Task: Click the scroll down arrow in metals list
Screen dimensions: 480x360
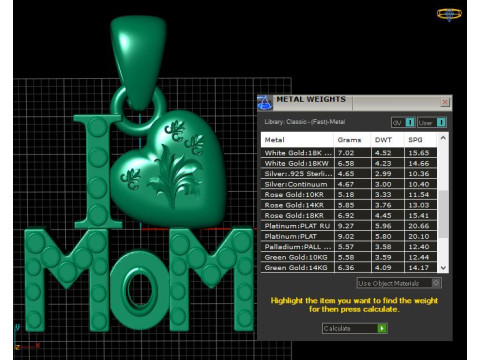Action: [443, 268]
